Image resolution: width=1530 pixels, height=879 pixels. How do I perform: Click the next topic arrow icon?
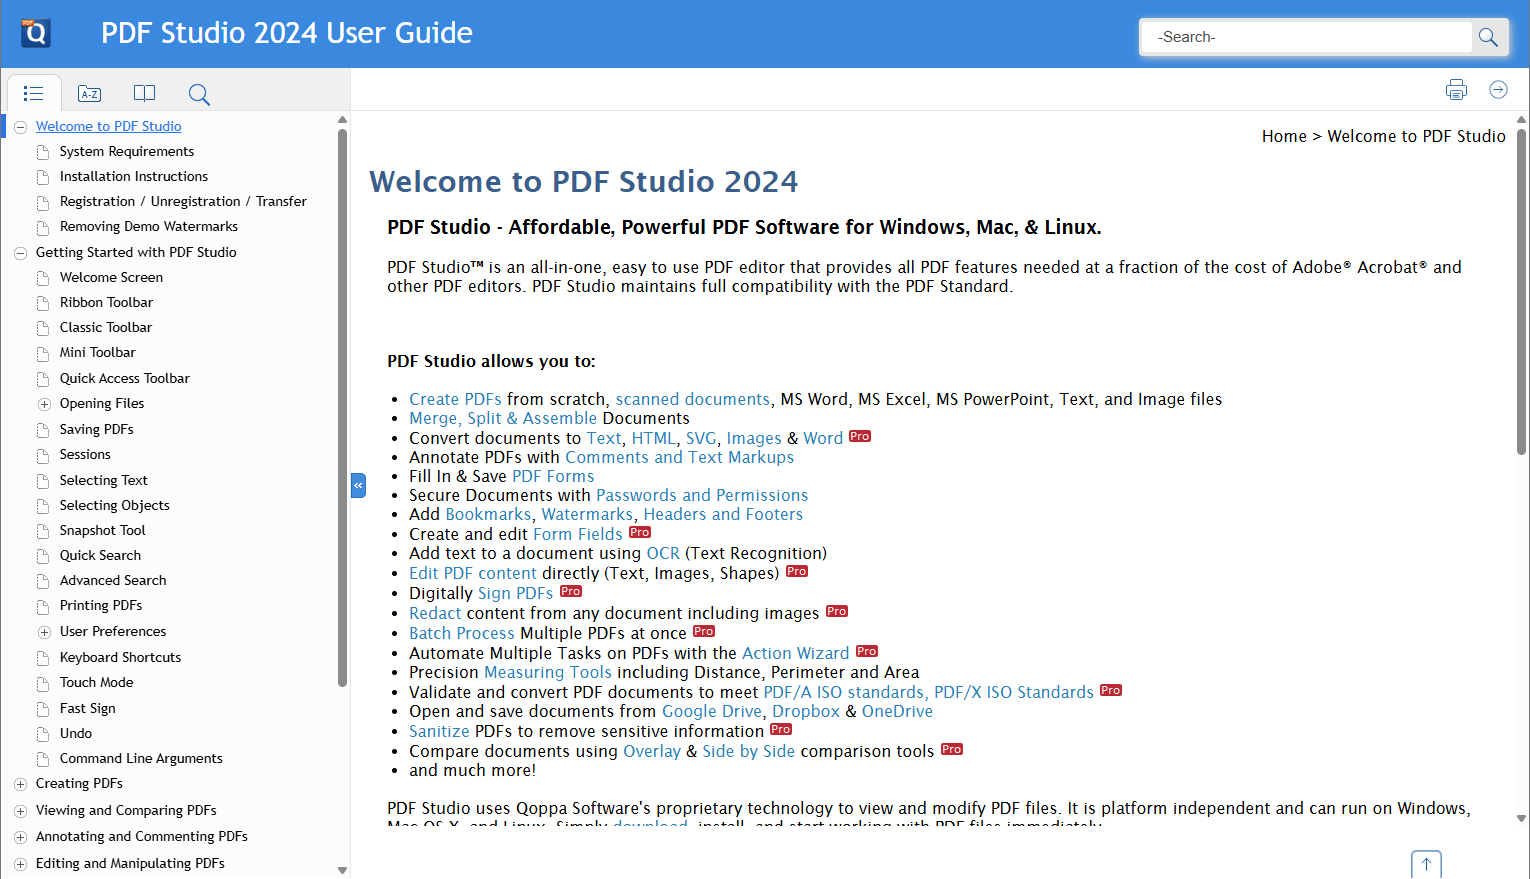tap(1498, 89)
